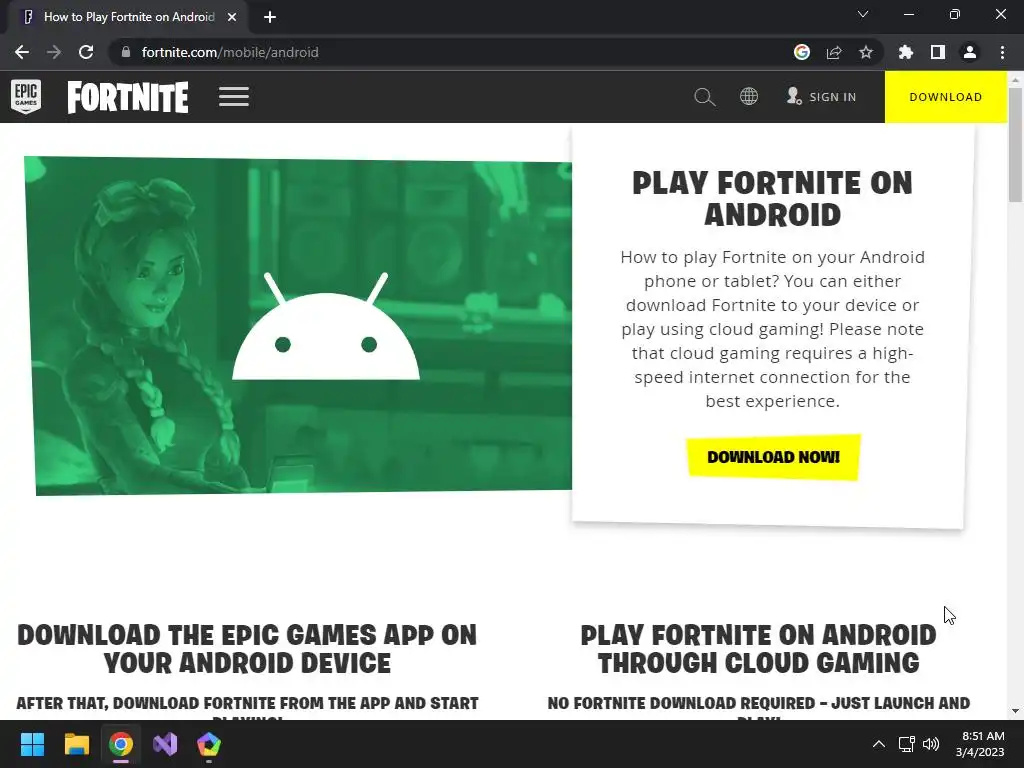Open the Windows Start menu
Screen dimensions: 1024x768
pos(32,744)
